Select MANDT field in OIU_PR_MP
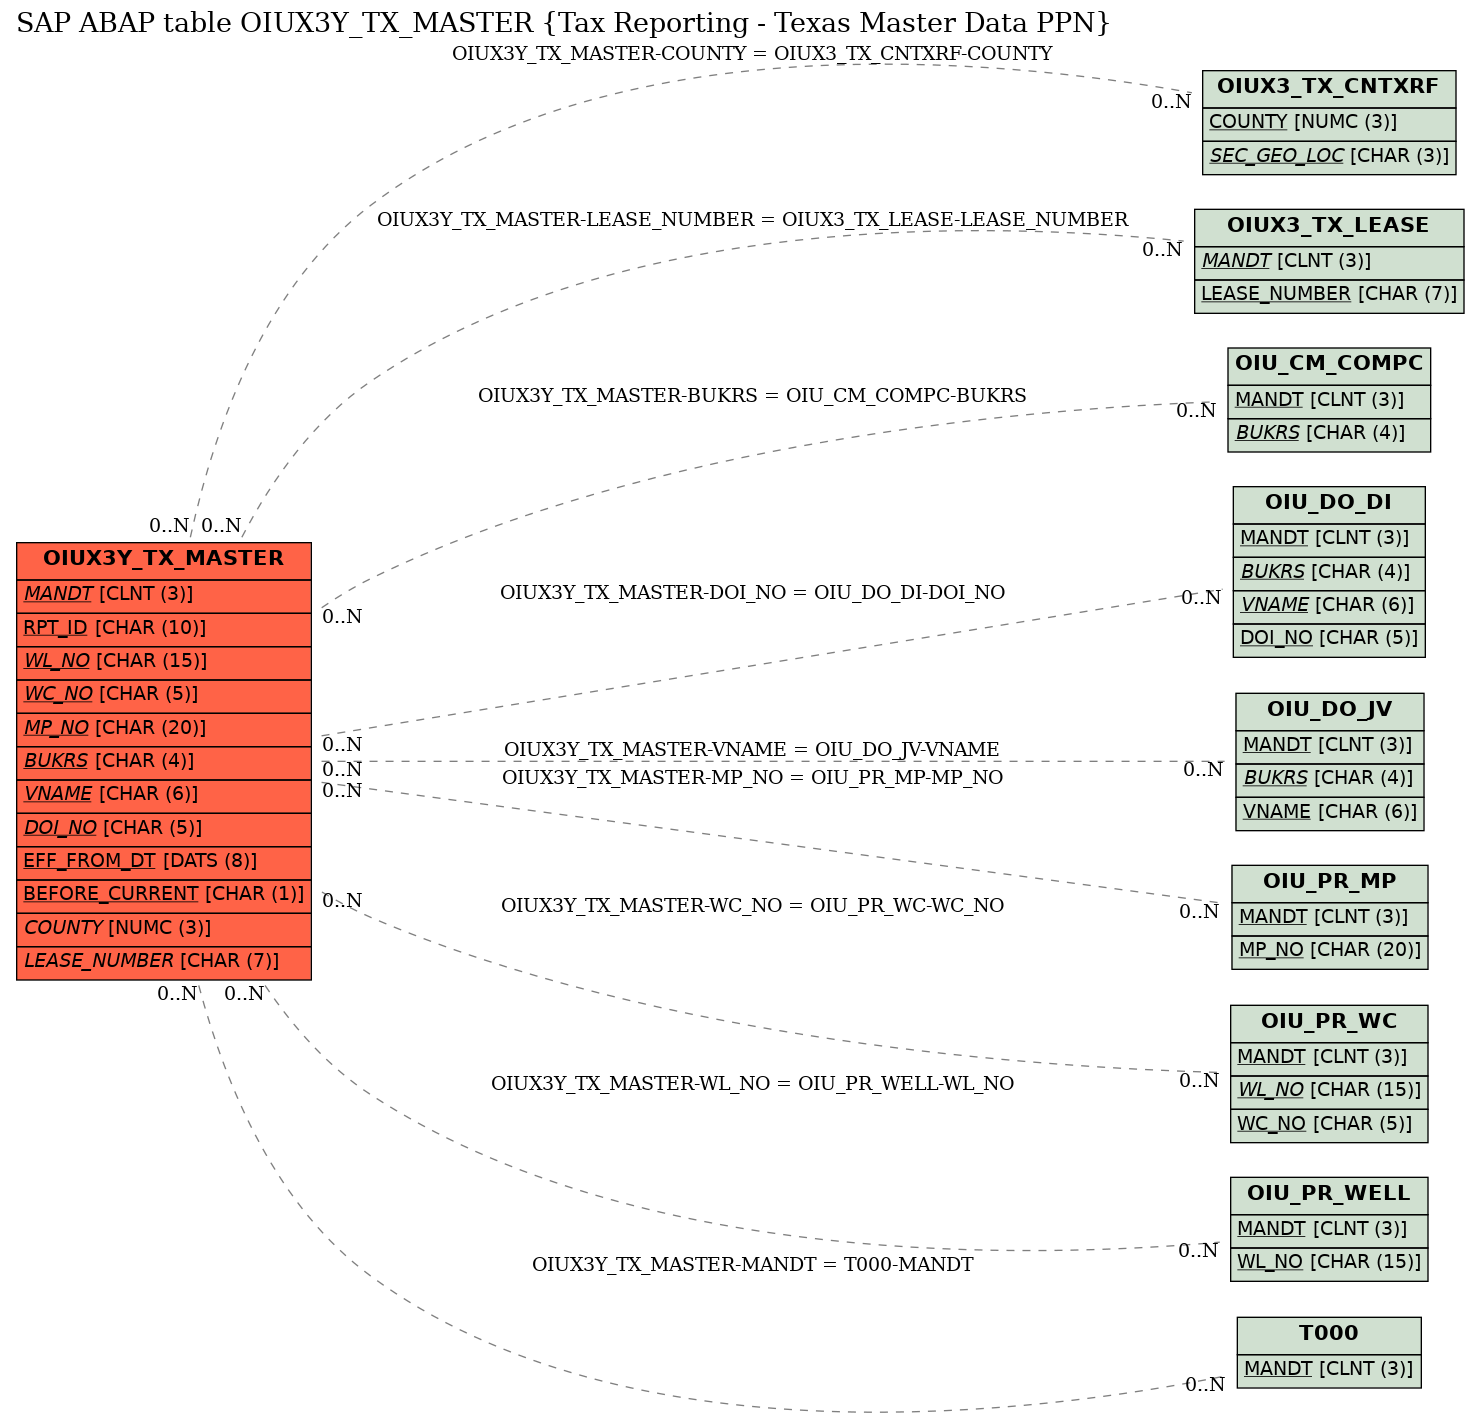The width and height of the screenshot is (1480, 1418). pos(1329,918)
